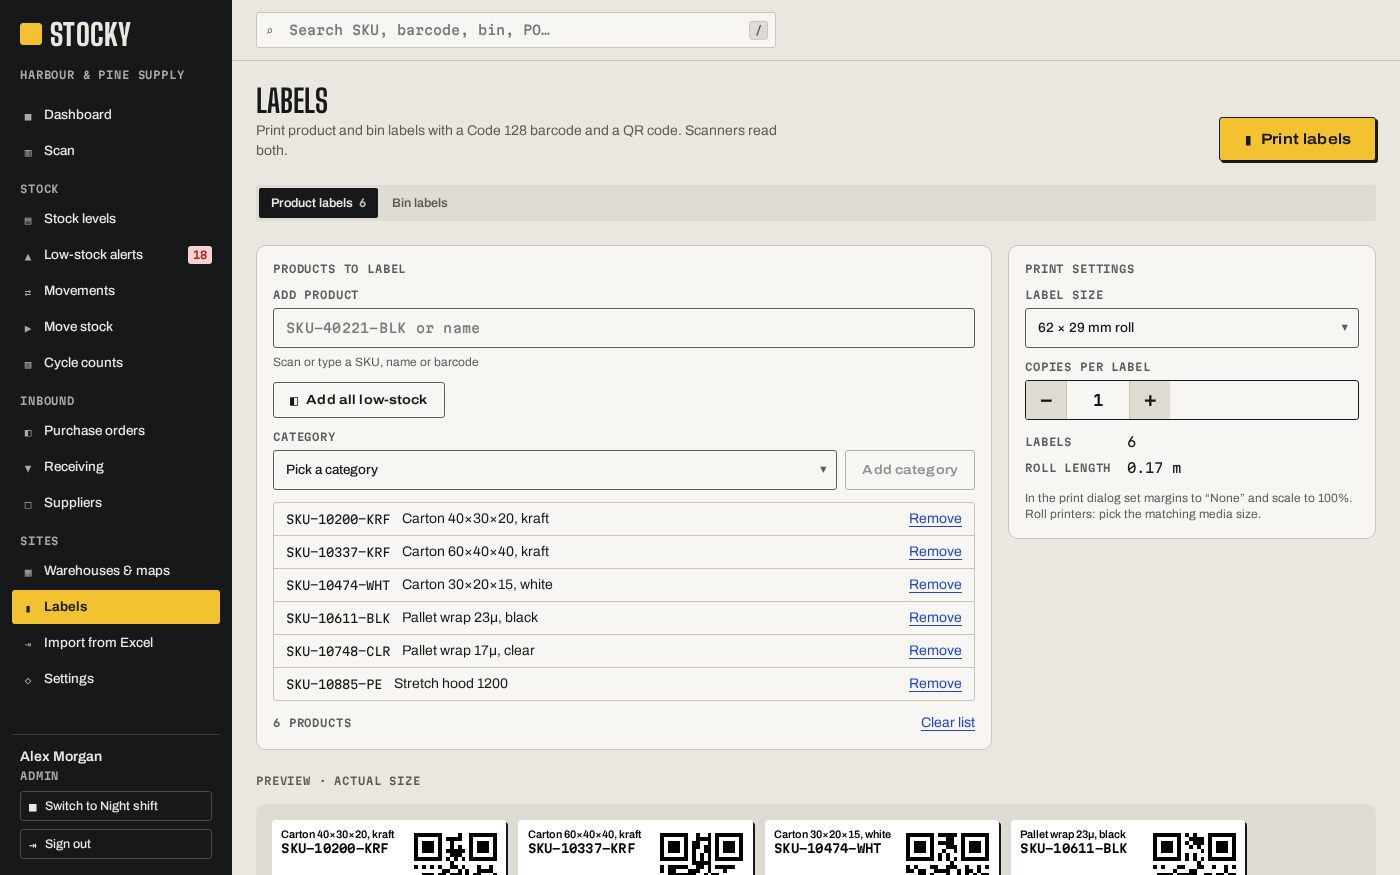Screen dimensions: 1400x875
Task: Click the Add product input field
Action: pos(624,328)
